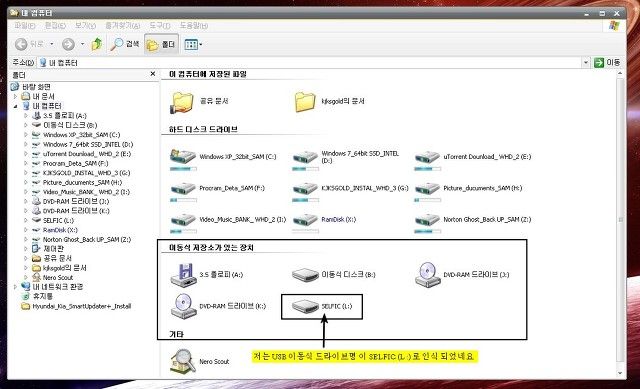
Task: Select SELFIC (L:) in folder tree
Action: point(58,220)
